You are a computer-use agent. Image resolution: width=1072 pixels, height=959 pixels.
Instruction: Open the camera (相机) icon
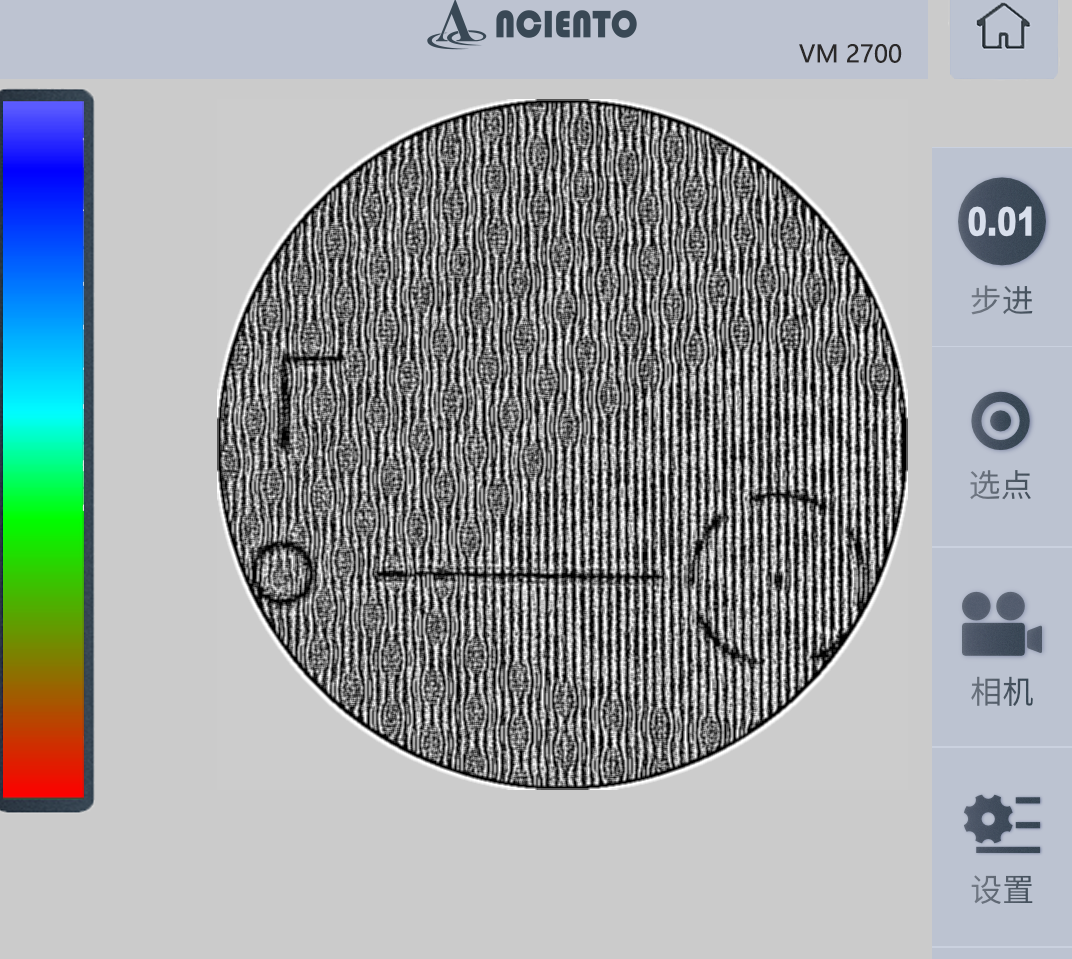point(1000,625)
